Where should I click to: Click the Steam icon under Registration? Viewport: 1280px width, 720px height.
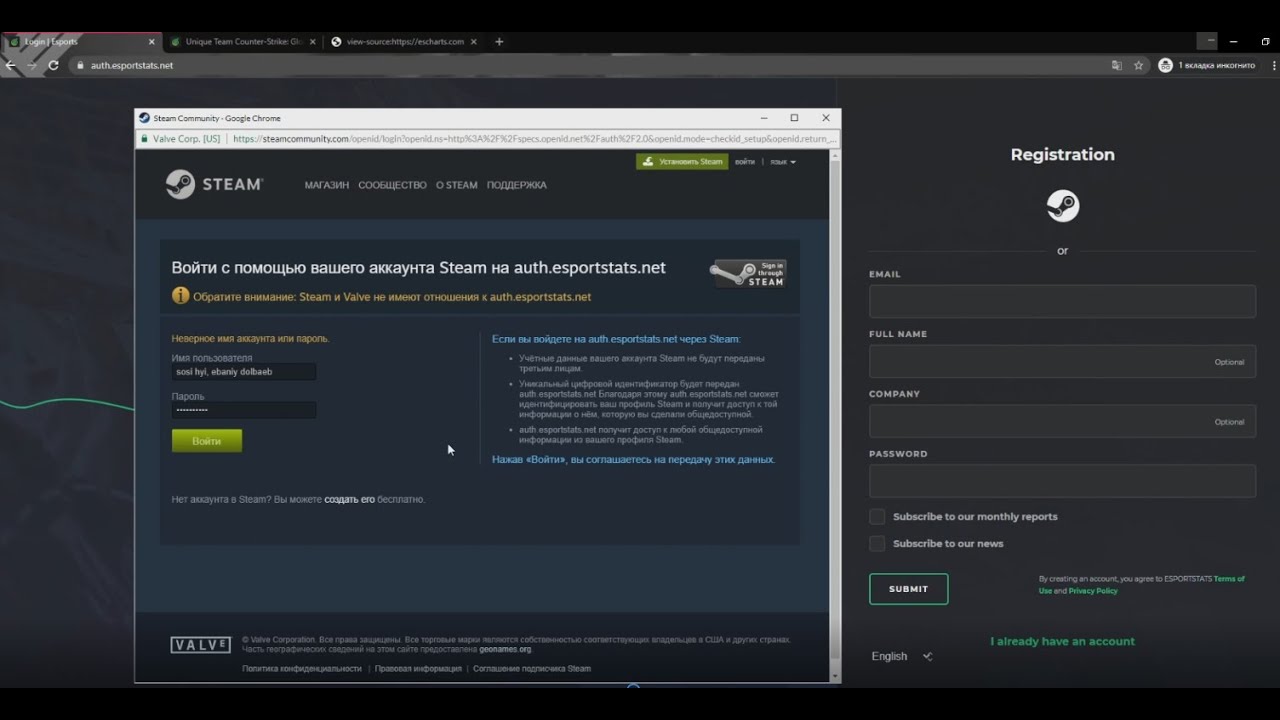coord(1062,206)
